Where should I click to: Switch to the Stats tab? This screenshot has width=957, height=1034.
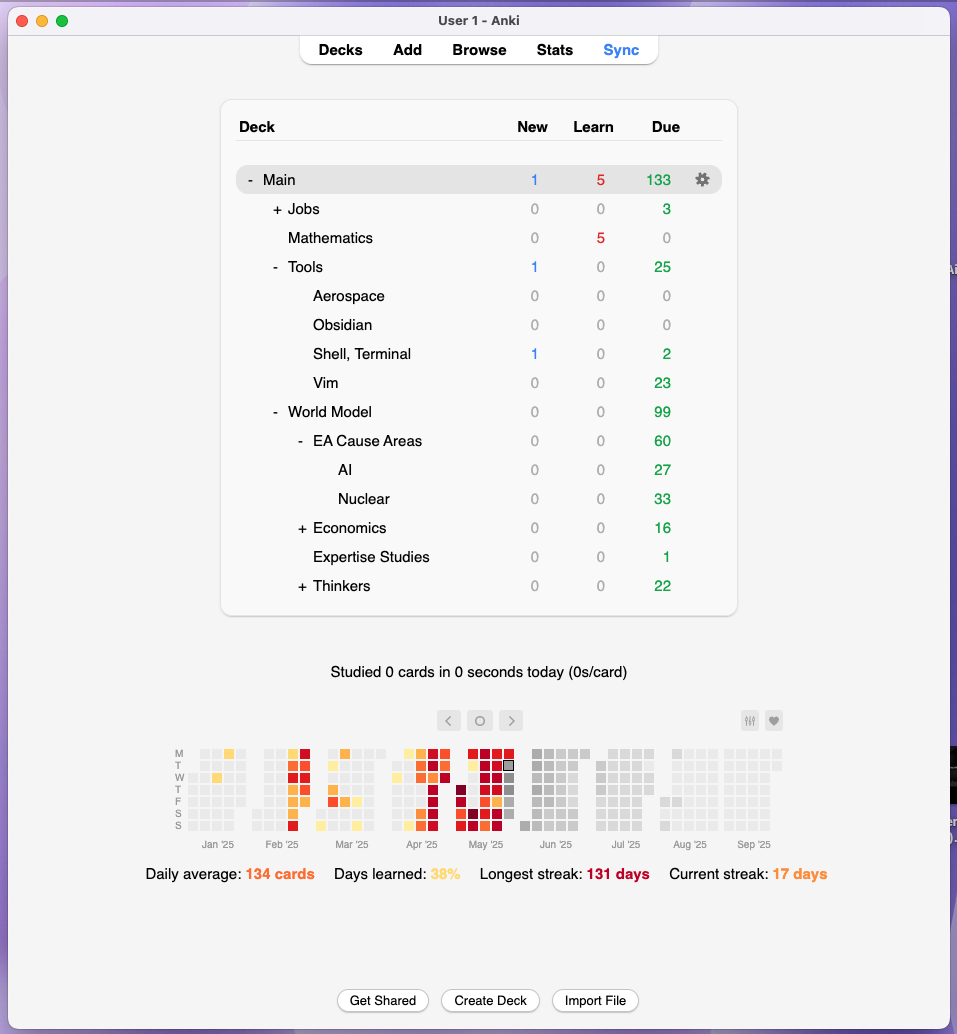[x=554, y=50]
